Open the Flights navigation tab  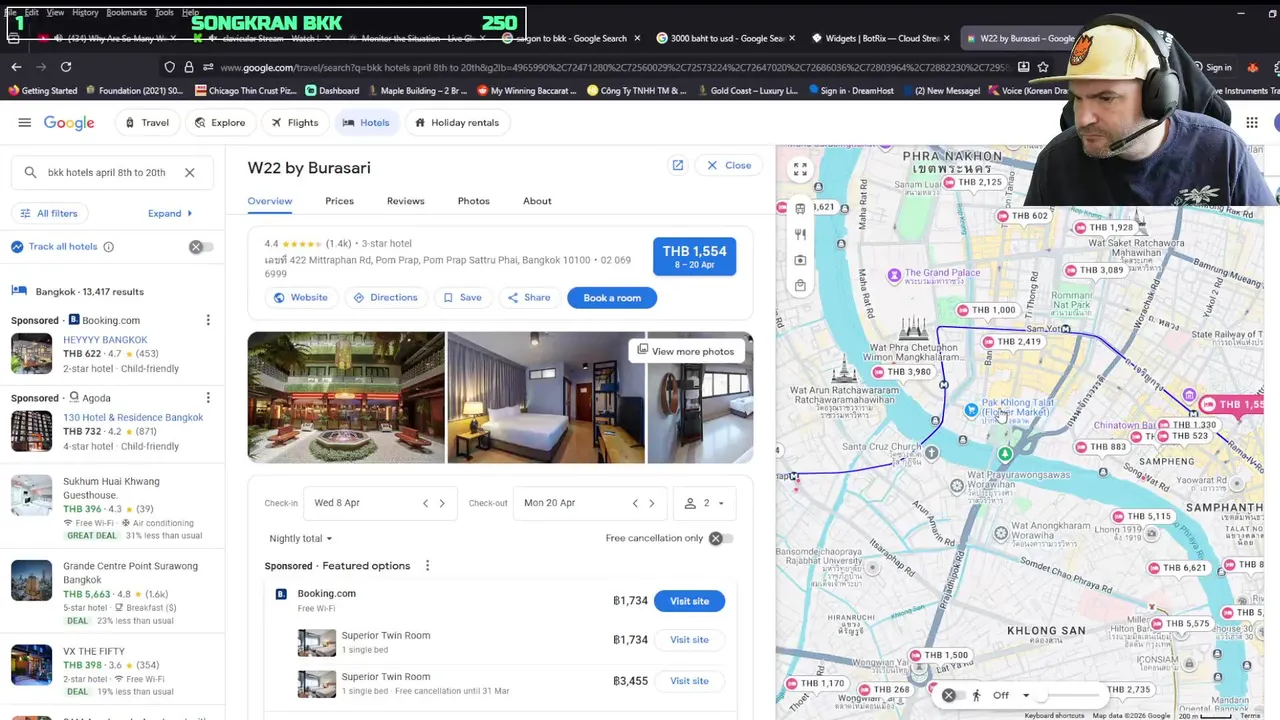pos(294,122)
